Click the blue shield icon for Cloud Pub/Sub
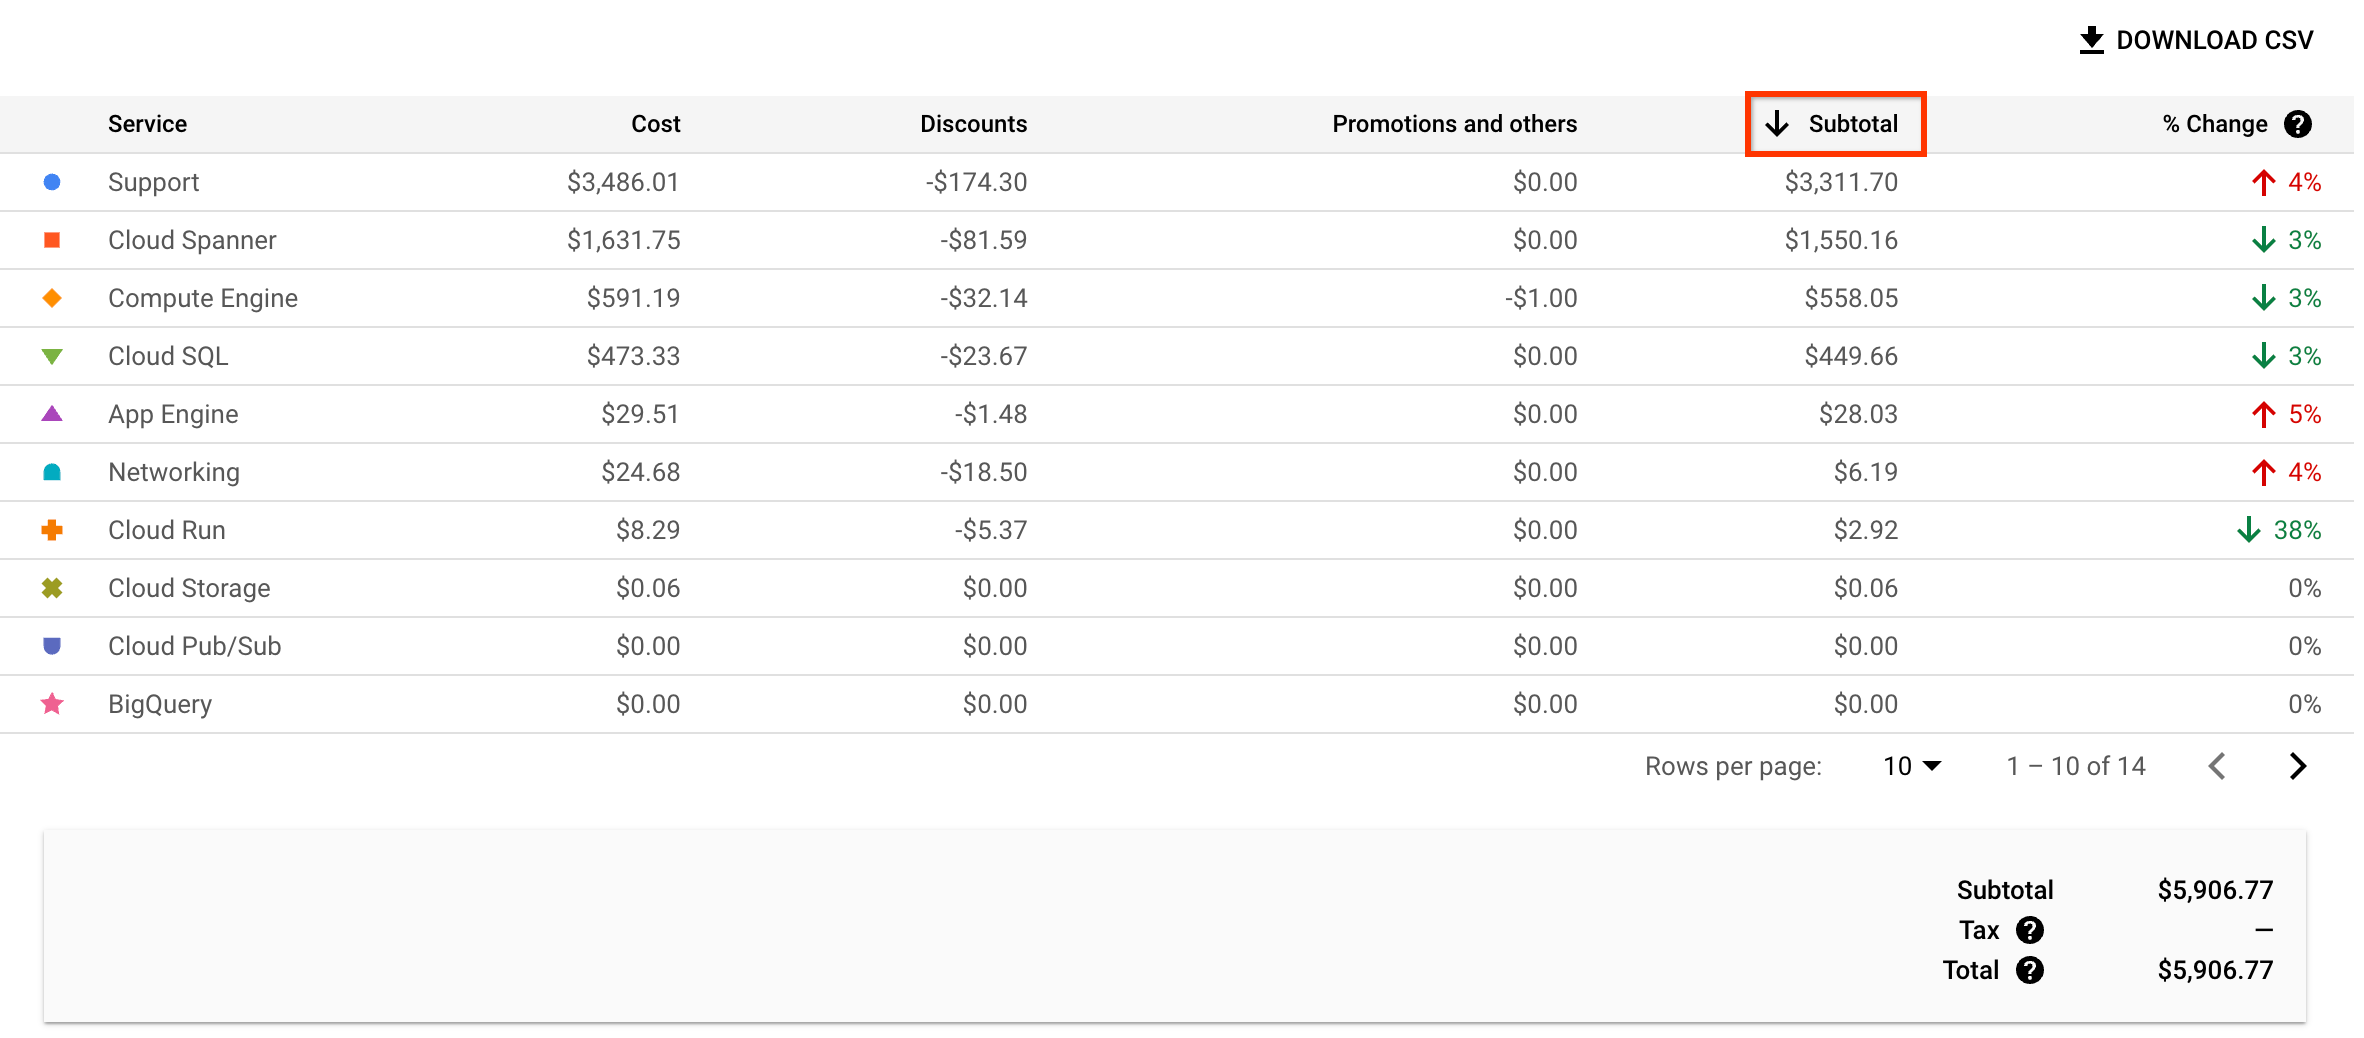 tap(52, 646)
